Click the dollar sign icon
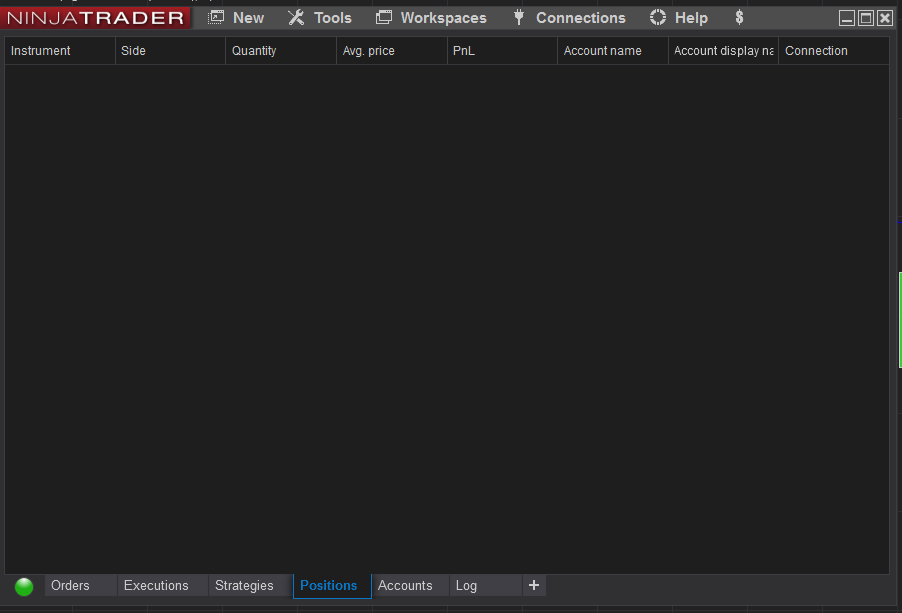 [x=739, y=18]
